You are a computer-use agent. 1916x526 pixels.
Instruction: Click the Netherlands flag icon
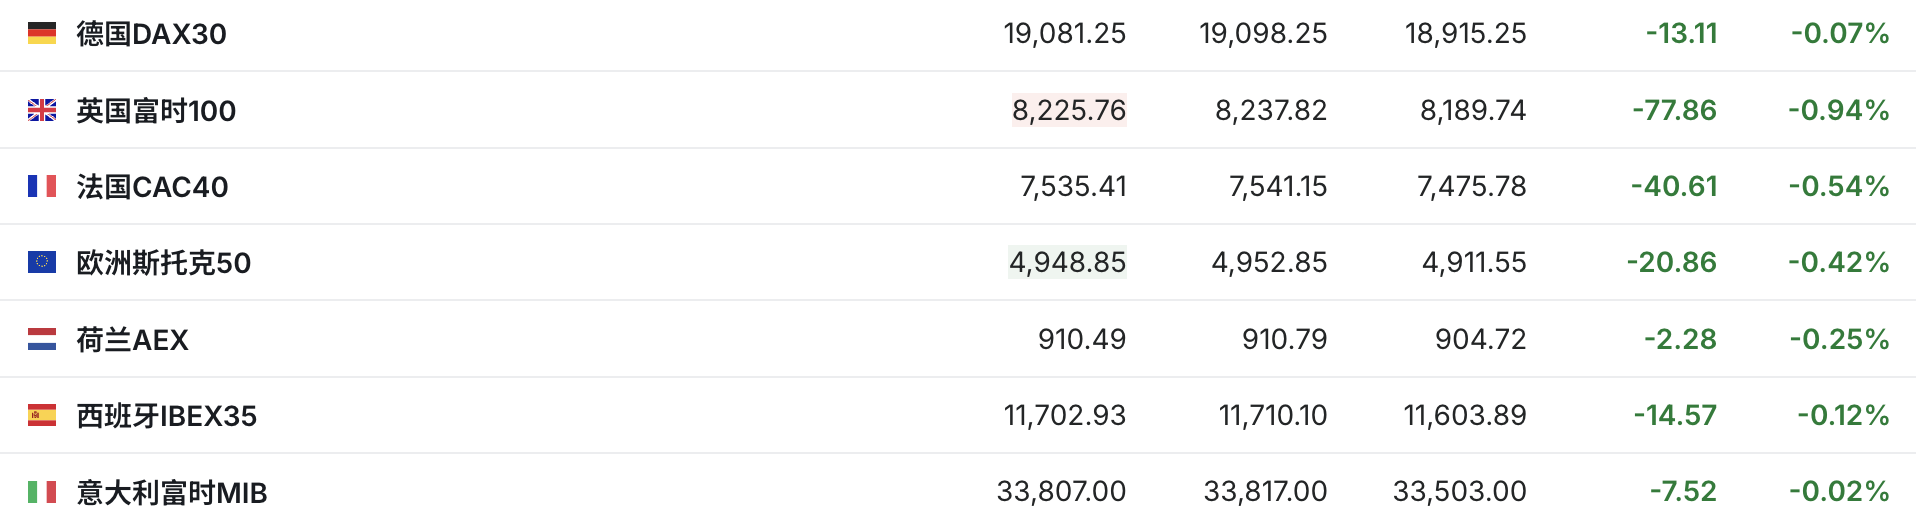[x=42, y=339]
